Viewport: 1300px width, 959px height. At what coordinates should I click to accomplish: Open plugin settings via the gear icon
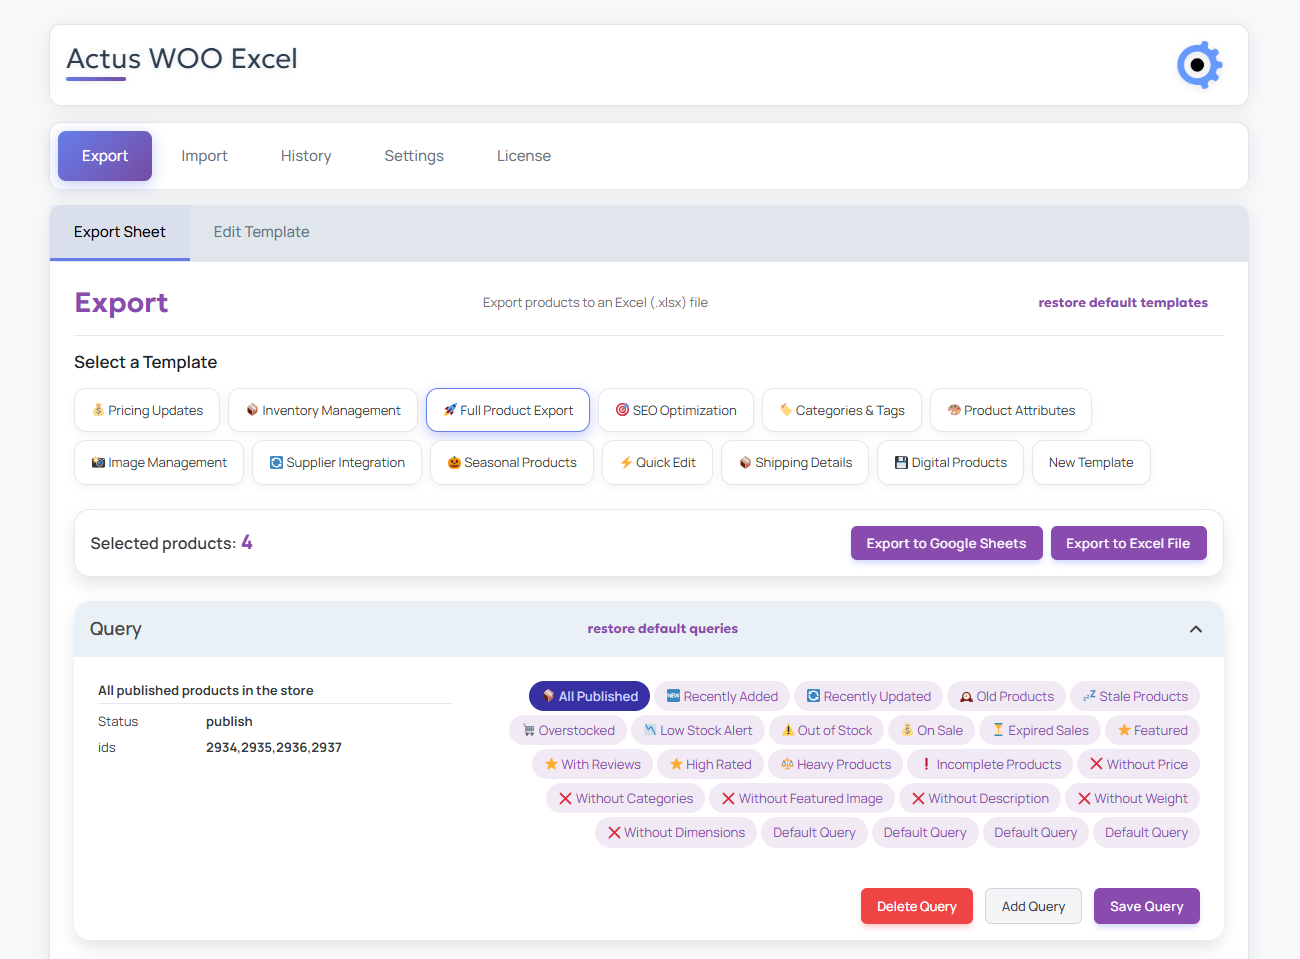tap(1199, 65)
